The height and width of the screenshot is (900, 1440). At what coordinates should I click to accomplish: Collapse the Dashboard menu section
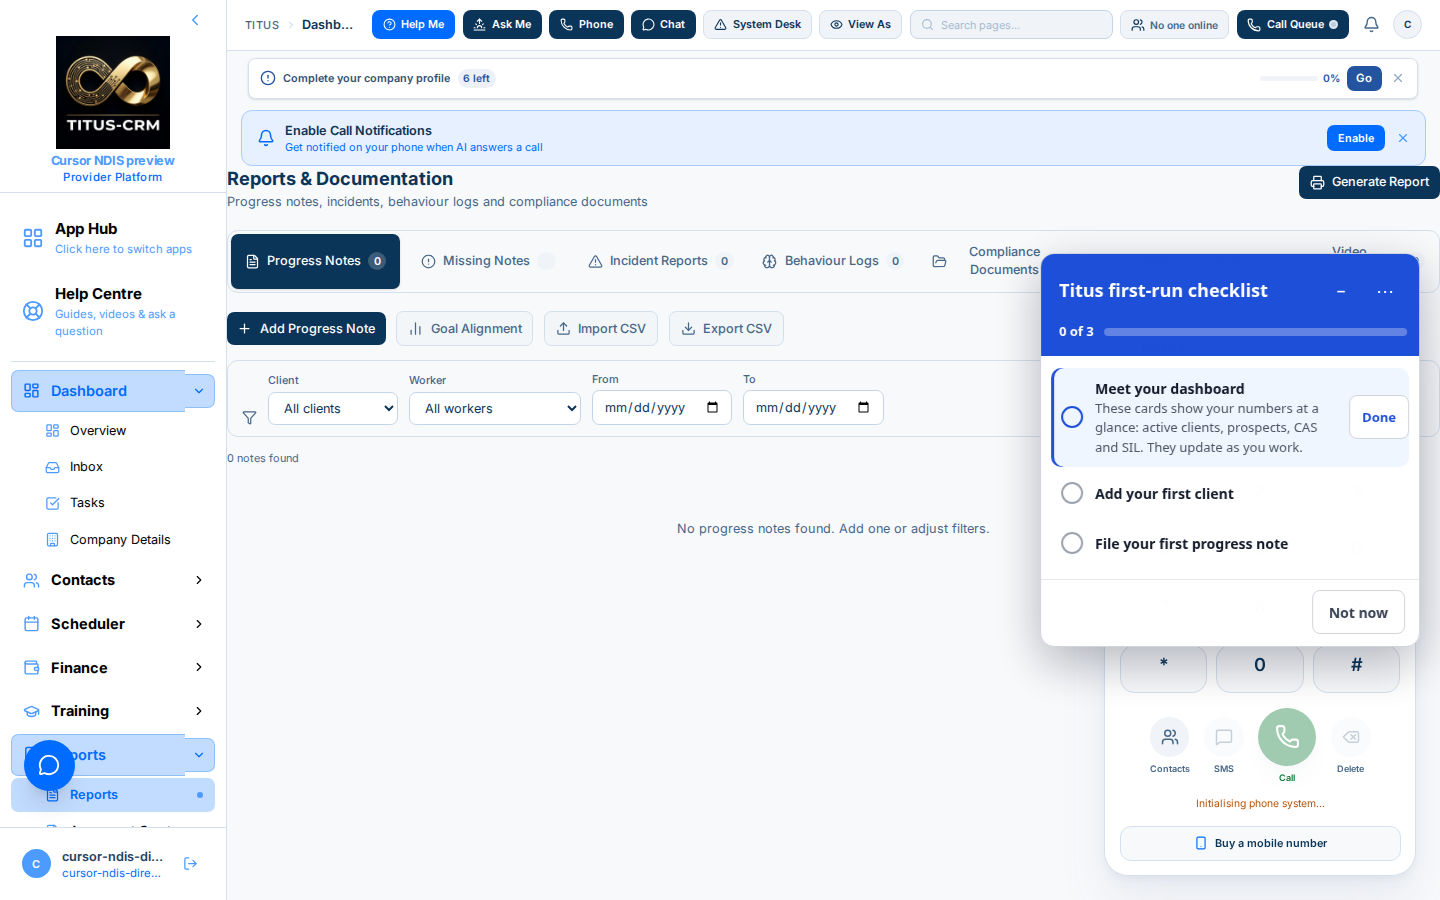(199, 391)
